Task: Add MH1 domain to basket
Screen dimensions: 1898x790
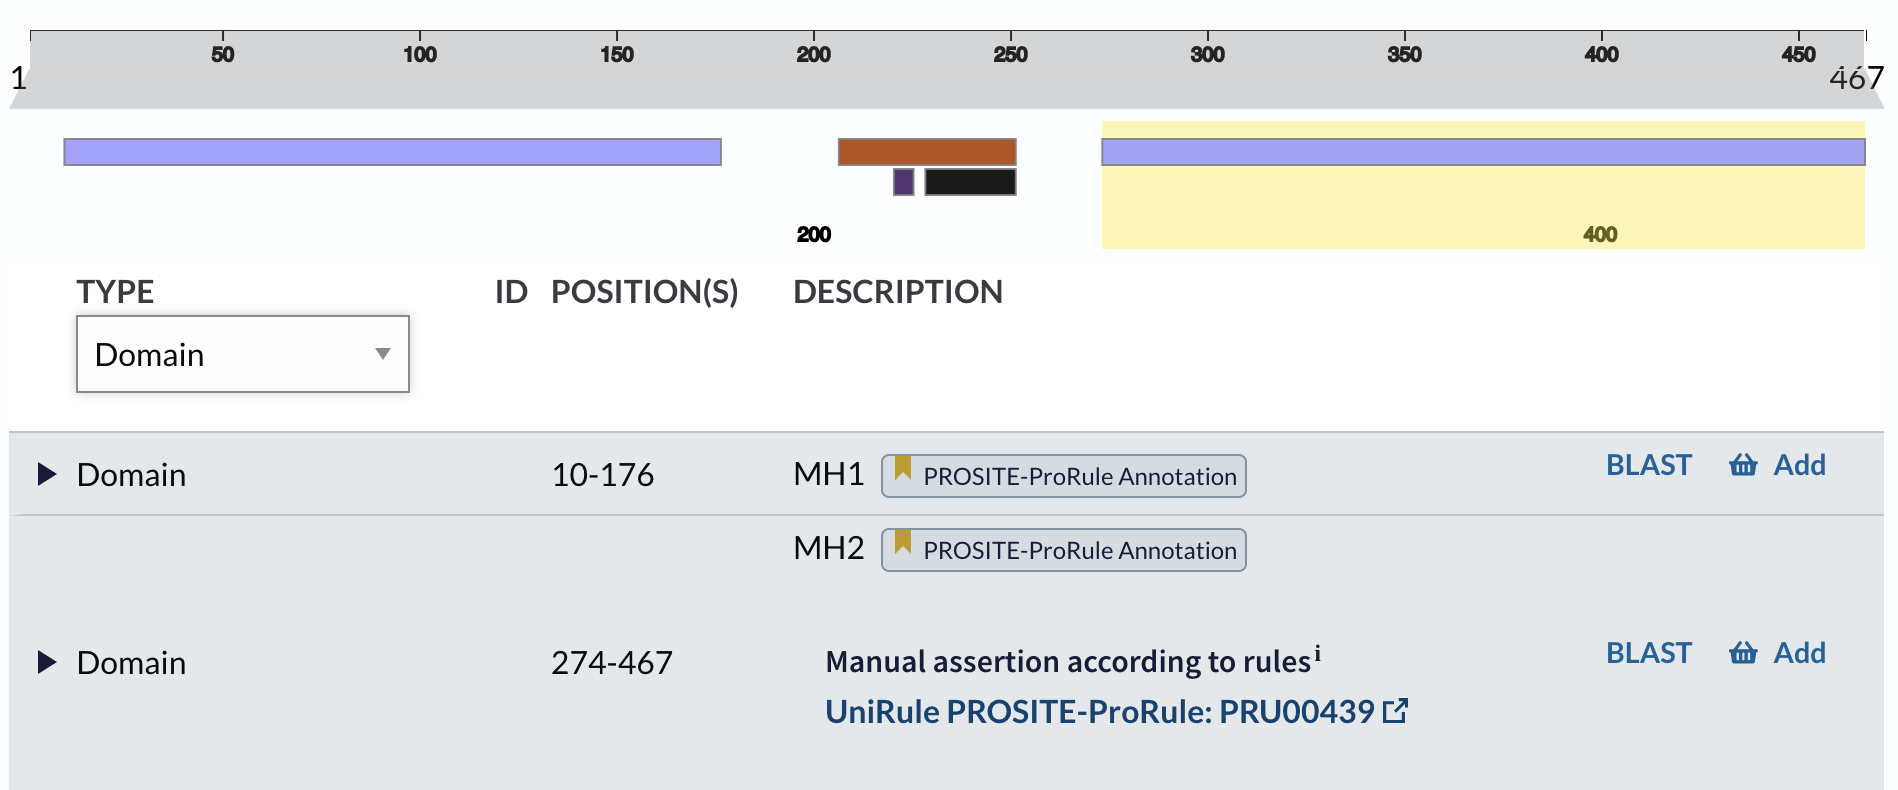Action: point(1799,465)
